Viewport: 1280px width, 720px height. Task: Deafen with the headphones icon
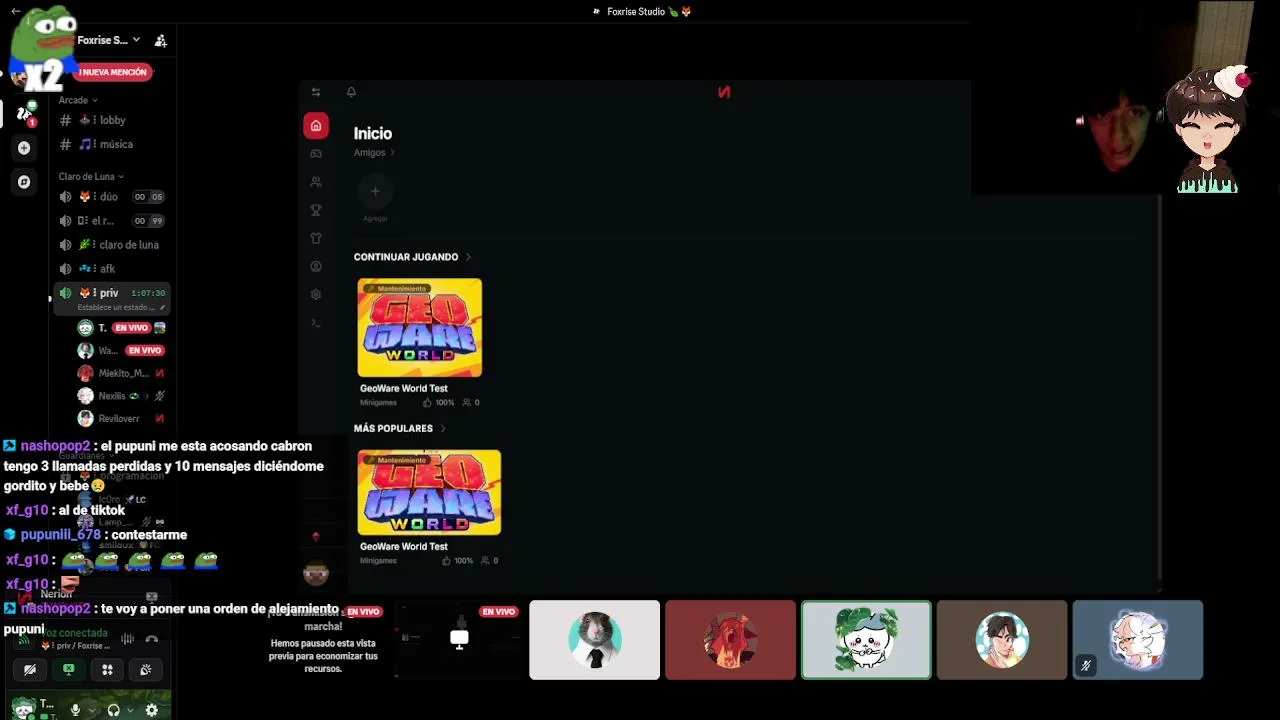click(113, 710)
